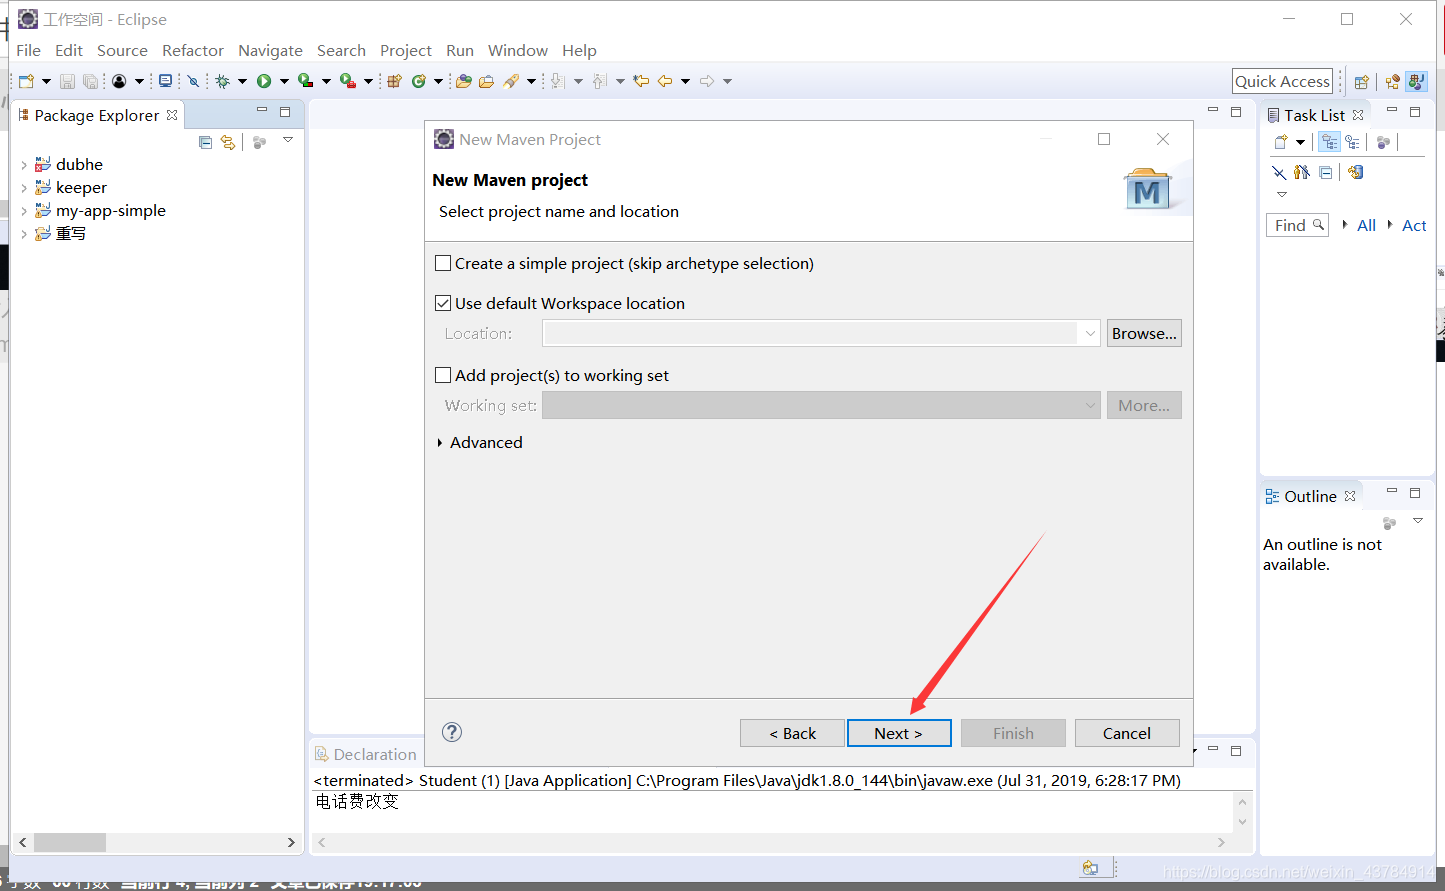Click the Package Explorer horizontal scrollbar thumb

click(69, 842)
